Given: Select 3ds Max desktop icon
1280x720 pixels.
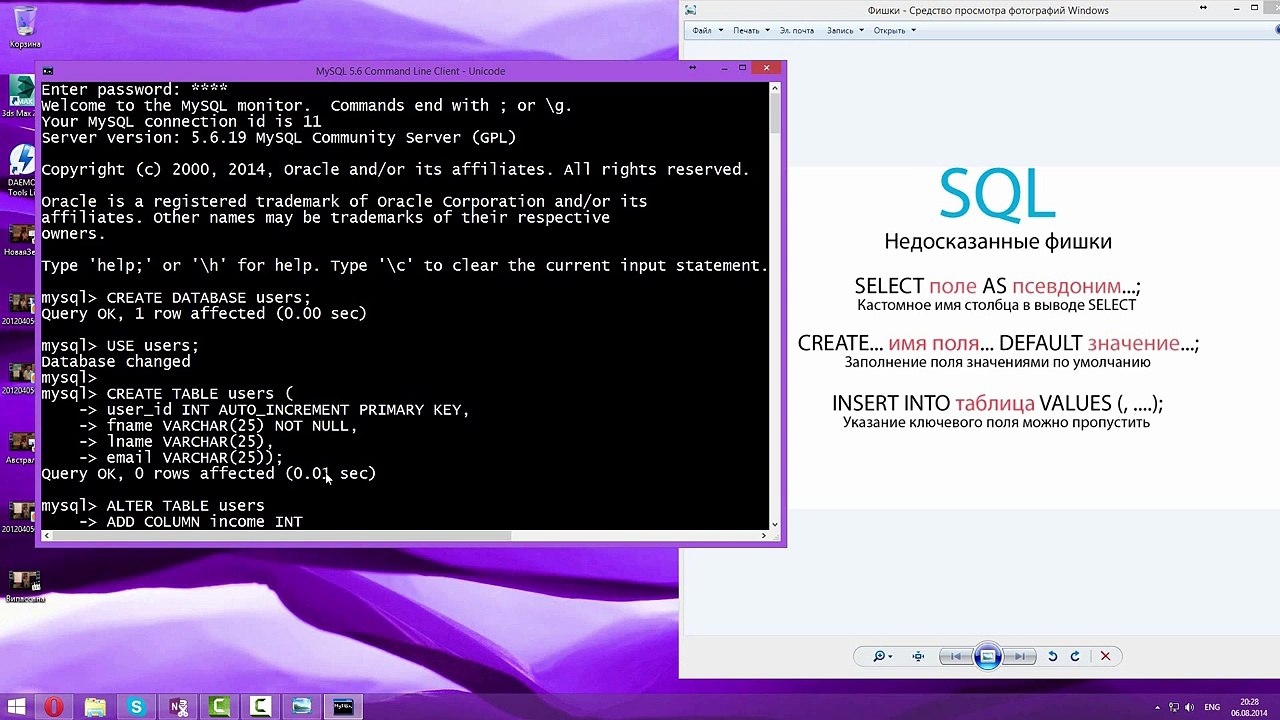Looking at the screenshot, I should [x=20, y=96].
